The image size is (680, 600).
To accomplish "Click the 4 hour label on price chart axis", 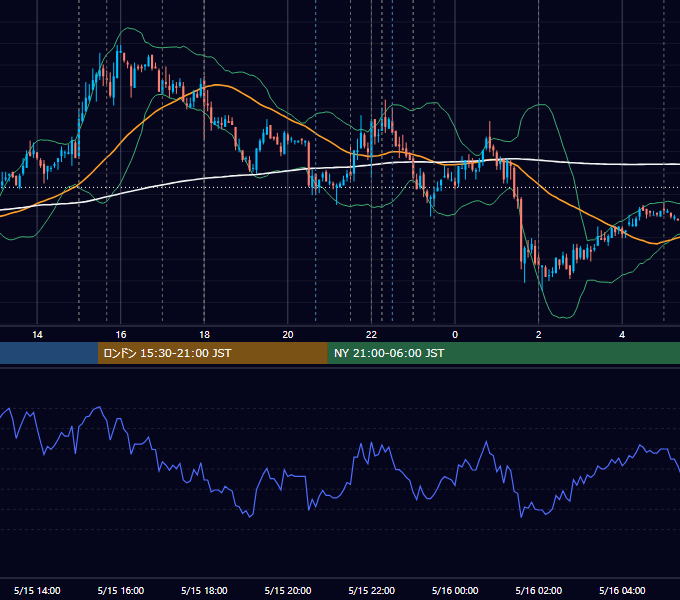I will point(622,335).
